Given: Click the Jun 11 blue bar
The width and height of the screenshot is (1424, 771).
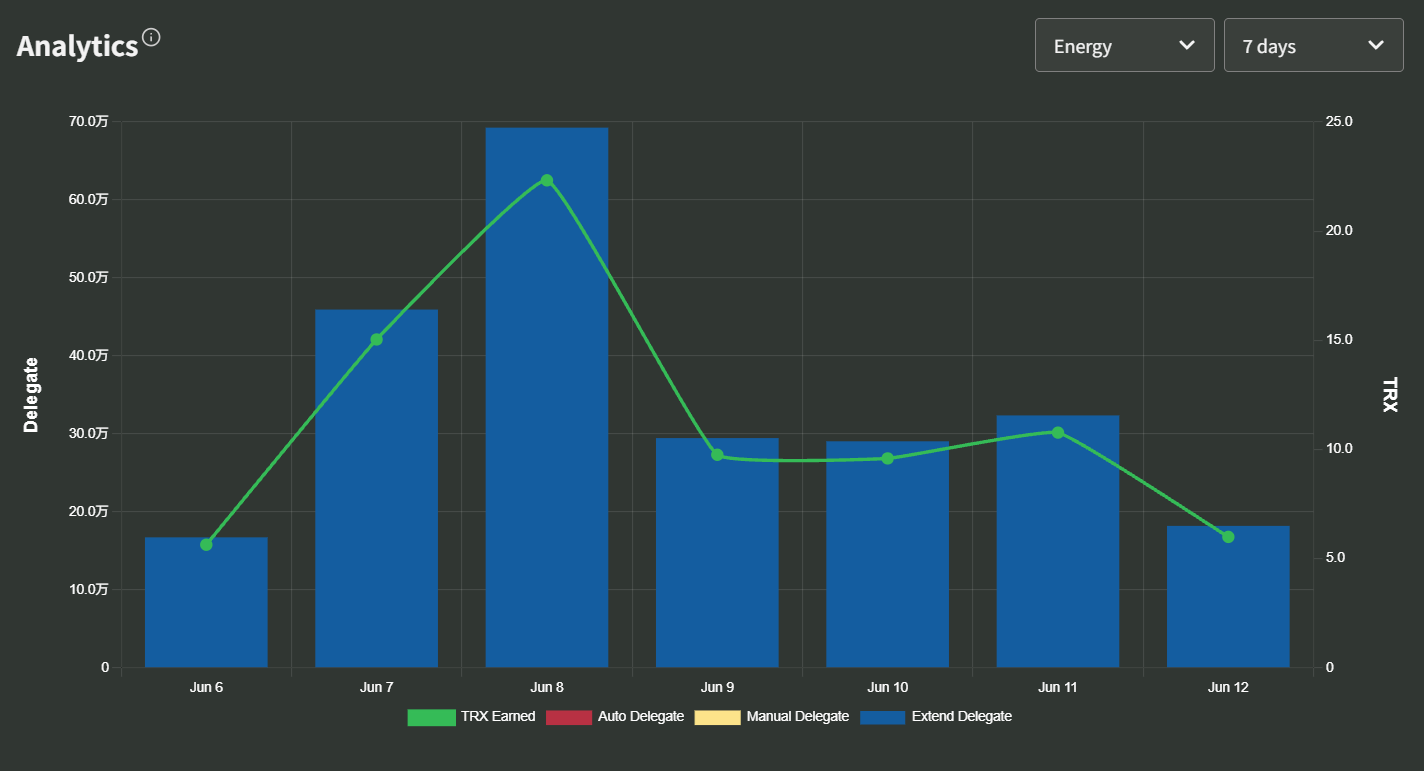Looking at the screenshot, I should click(x=1058, y=541).
